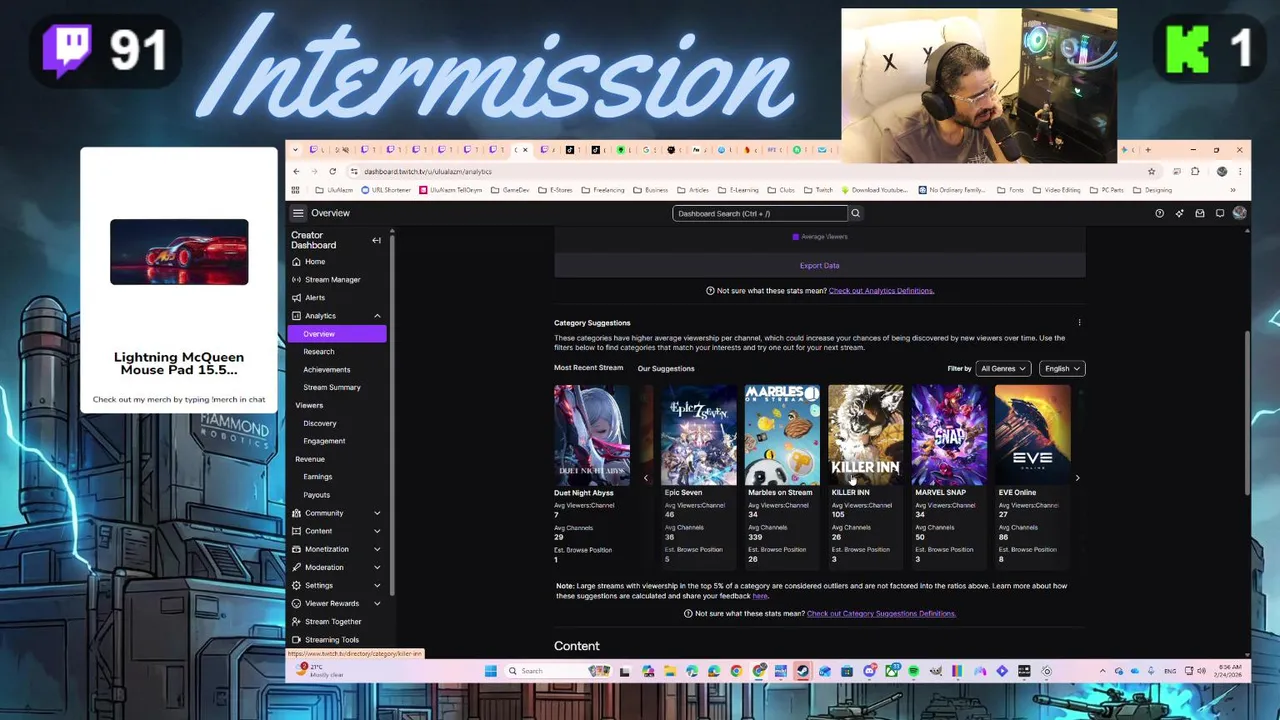Viewport: 1280px width, 720px height.
Task: Open the inbox mail icon in header
Action: tap(1199, 213)
